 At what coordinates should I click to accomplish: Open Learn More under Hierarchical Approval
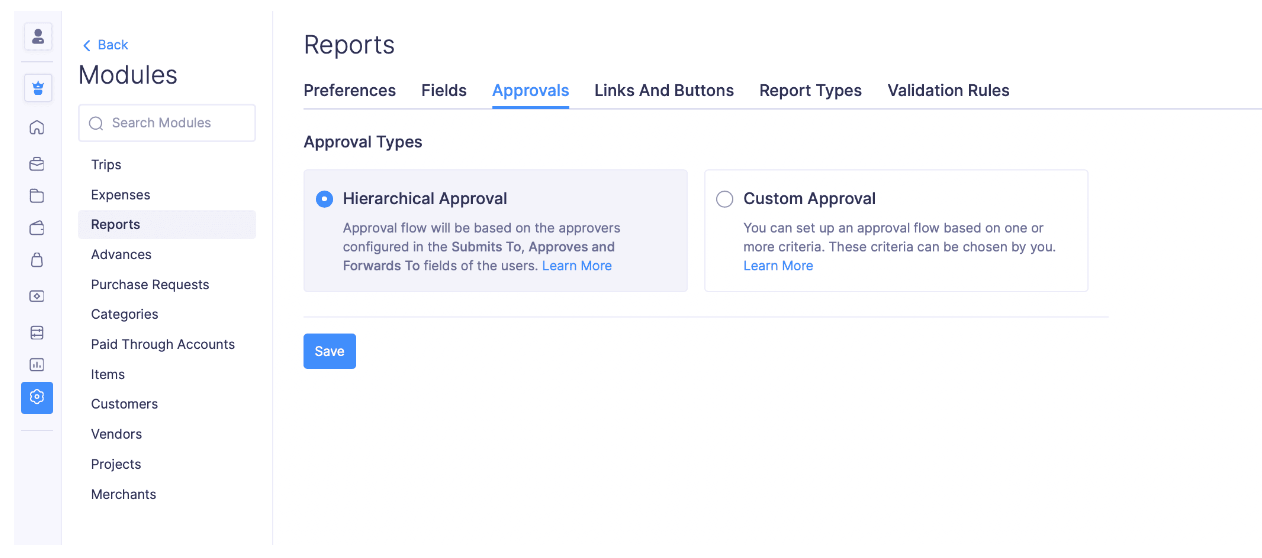click(577, 266)
